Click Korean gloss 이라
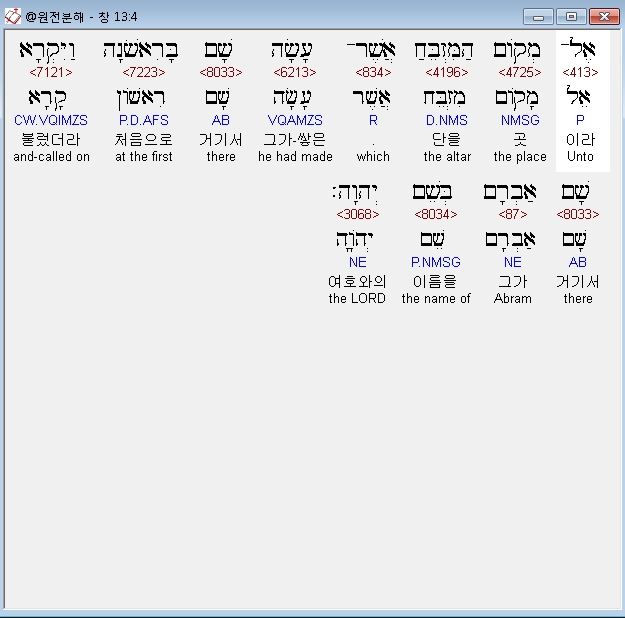Viewport: 625px width, 618px height. [x=580, y=140]
